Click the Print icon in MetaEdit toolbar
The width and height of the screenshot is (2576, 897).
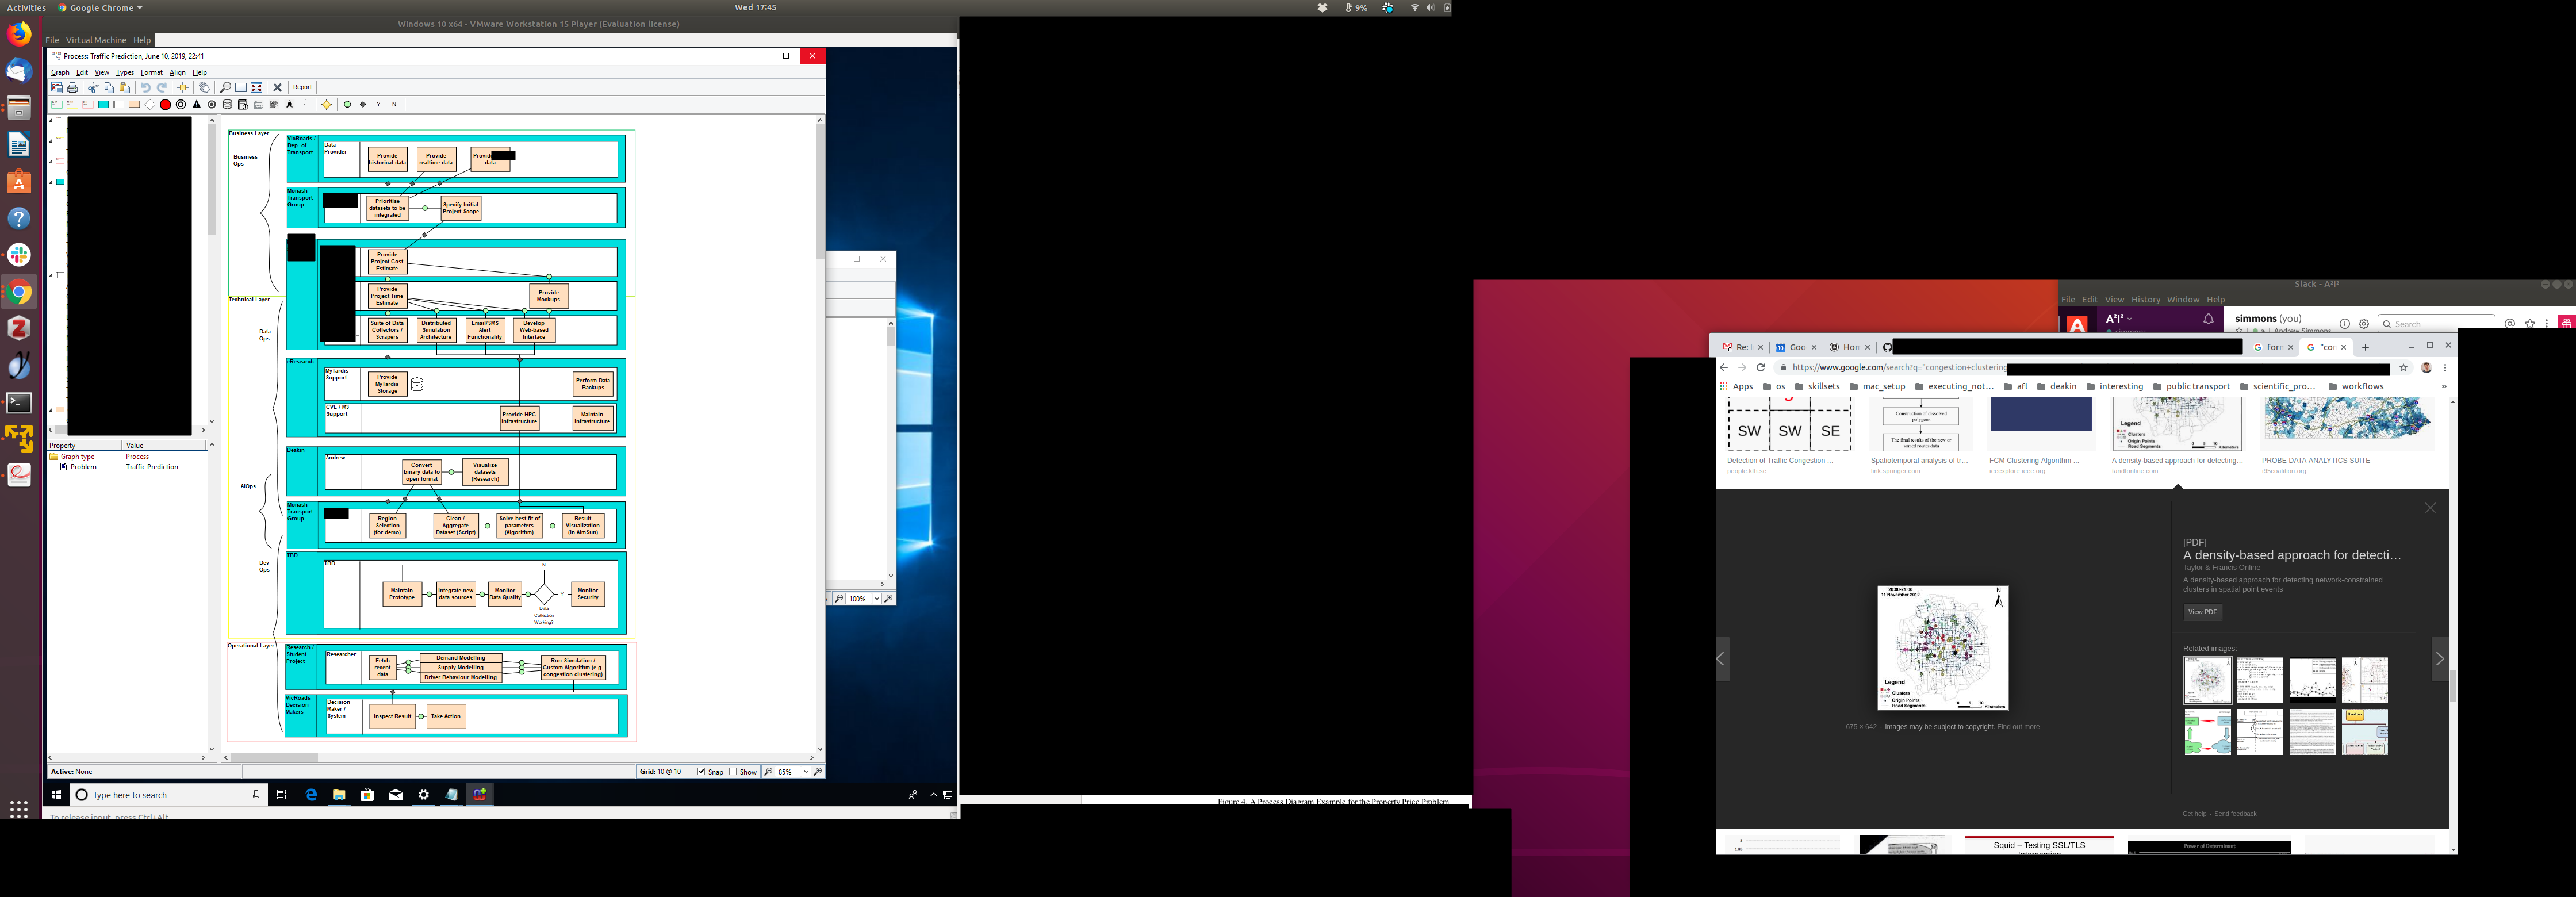coord(72,87)
